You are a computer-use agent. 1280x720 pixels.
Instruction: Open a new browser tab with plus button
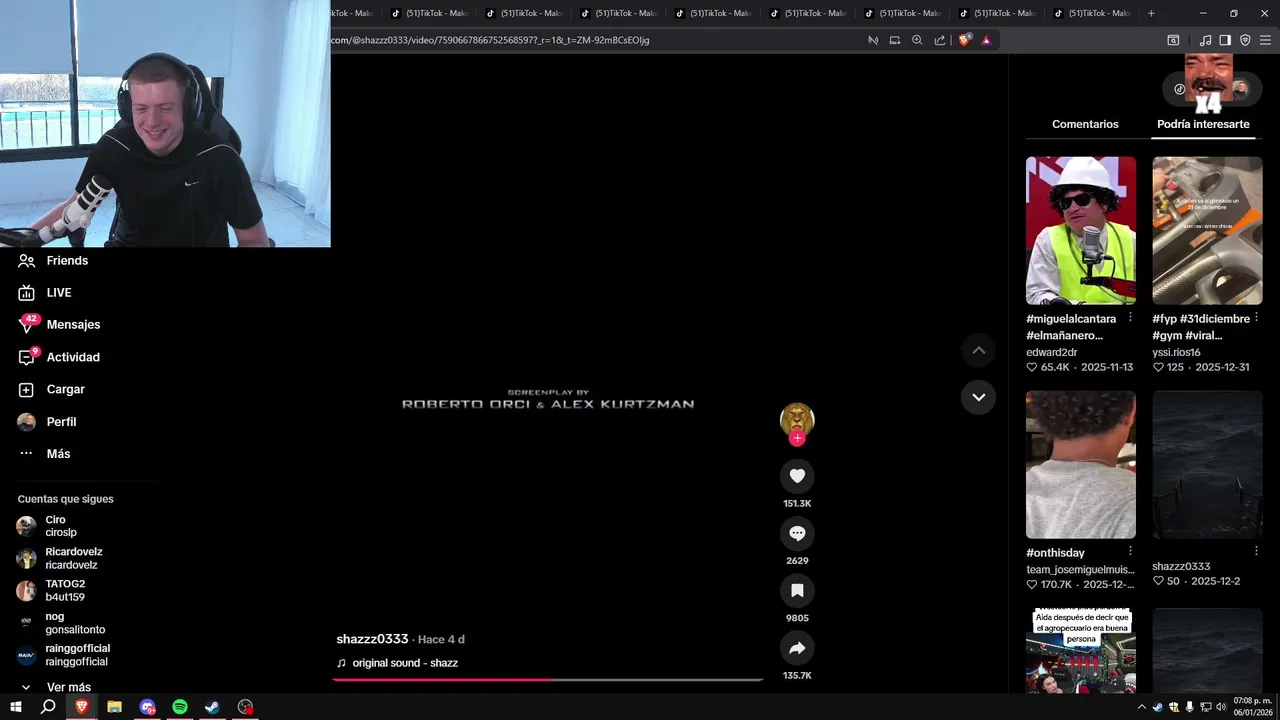coord(1151,13)
